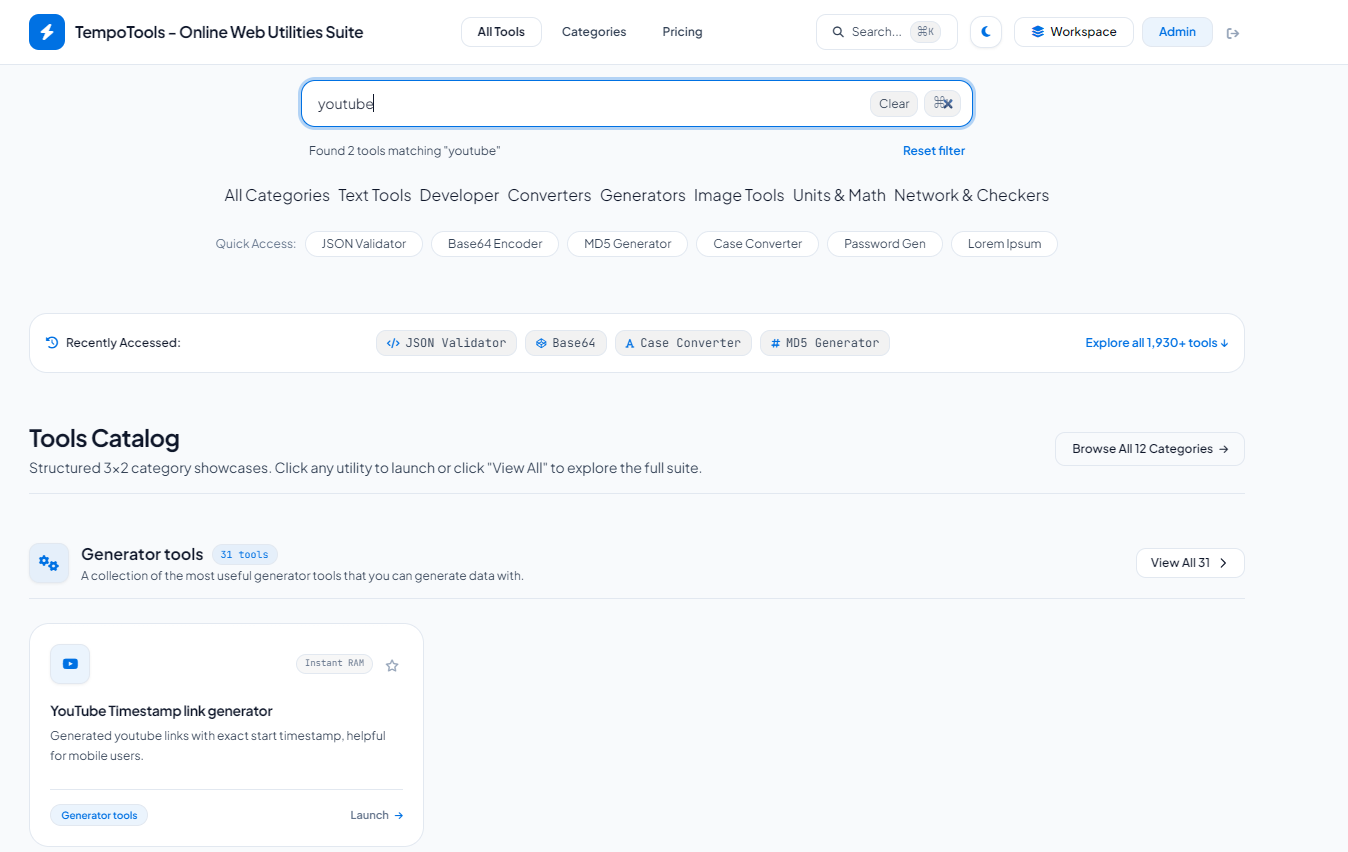Viewport: 1348px width, 852px height.
Task: Launch the Lorem Ipsum quick access chip
Action: point(1004,244)
